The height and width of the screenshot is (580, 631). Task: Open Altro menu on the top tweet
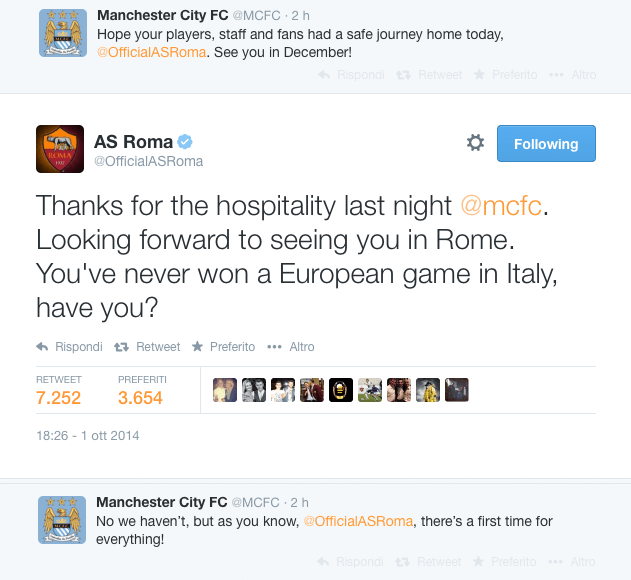tap(579, 75)
